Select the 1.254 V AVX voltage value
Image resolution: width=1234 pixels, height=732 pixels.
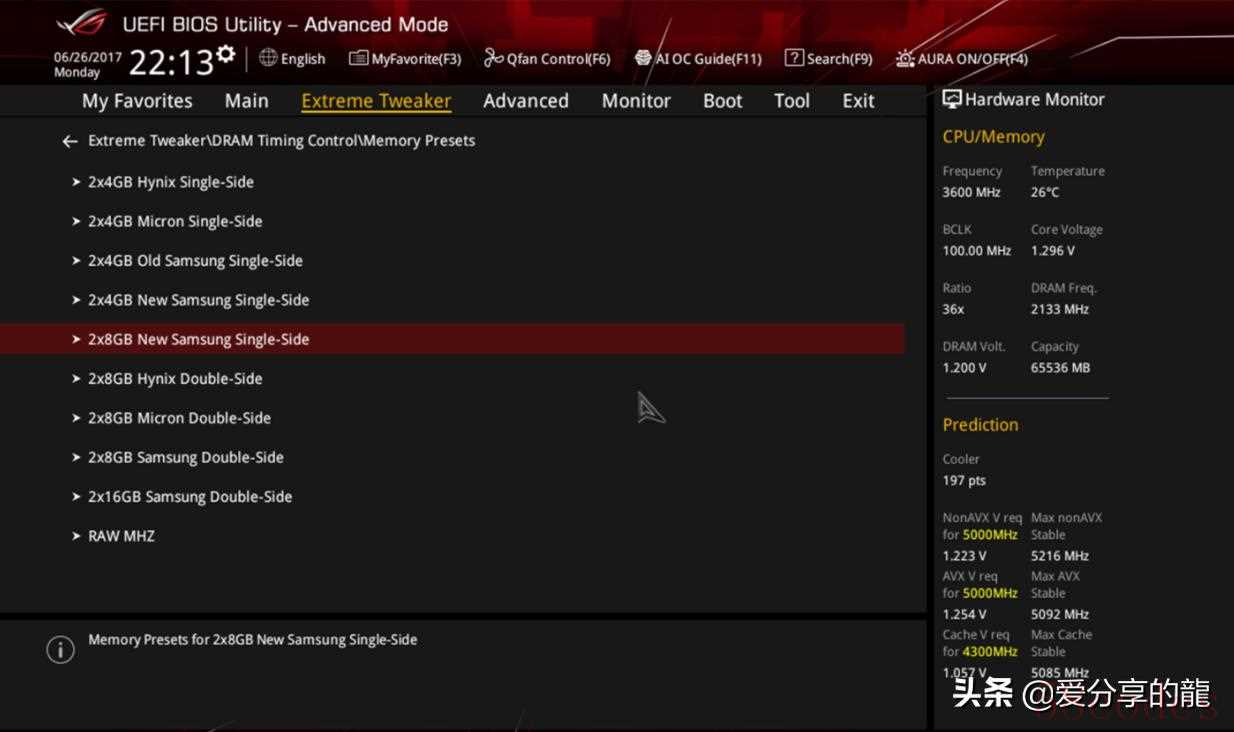point(964,614)
